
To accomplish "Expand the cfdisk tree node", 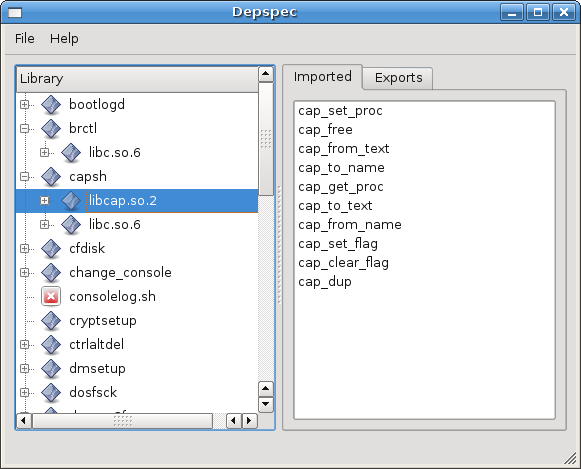I will click(24, 249).
